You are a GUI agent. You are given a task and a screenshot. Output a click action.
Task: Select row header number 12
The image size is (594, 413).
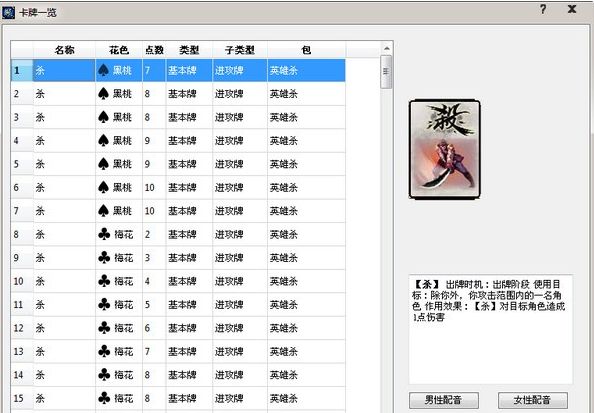(x=22, y=328)
